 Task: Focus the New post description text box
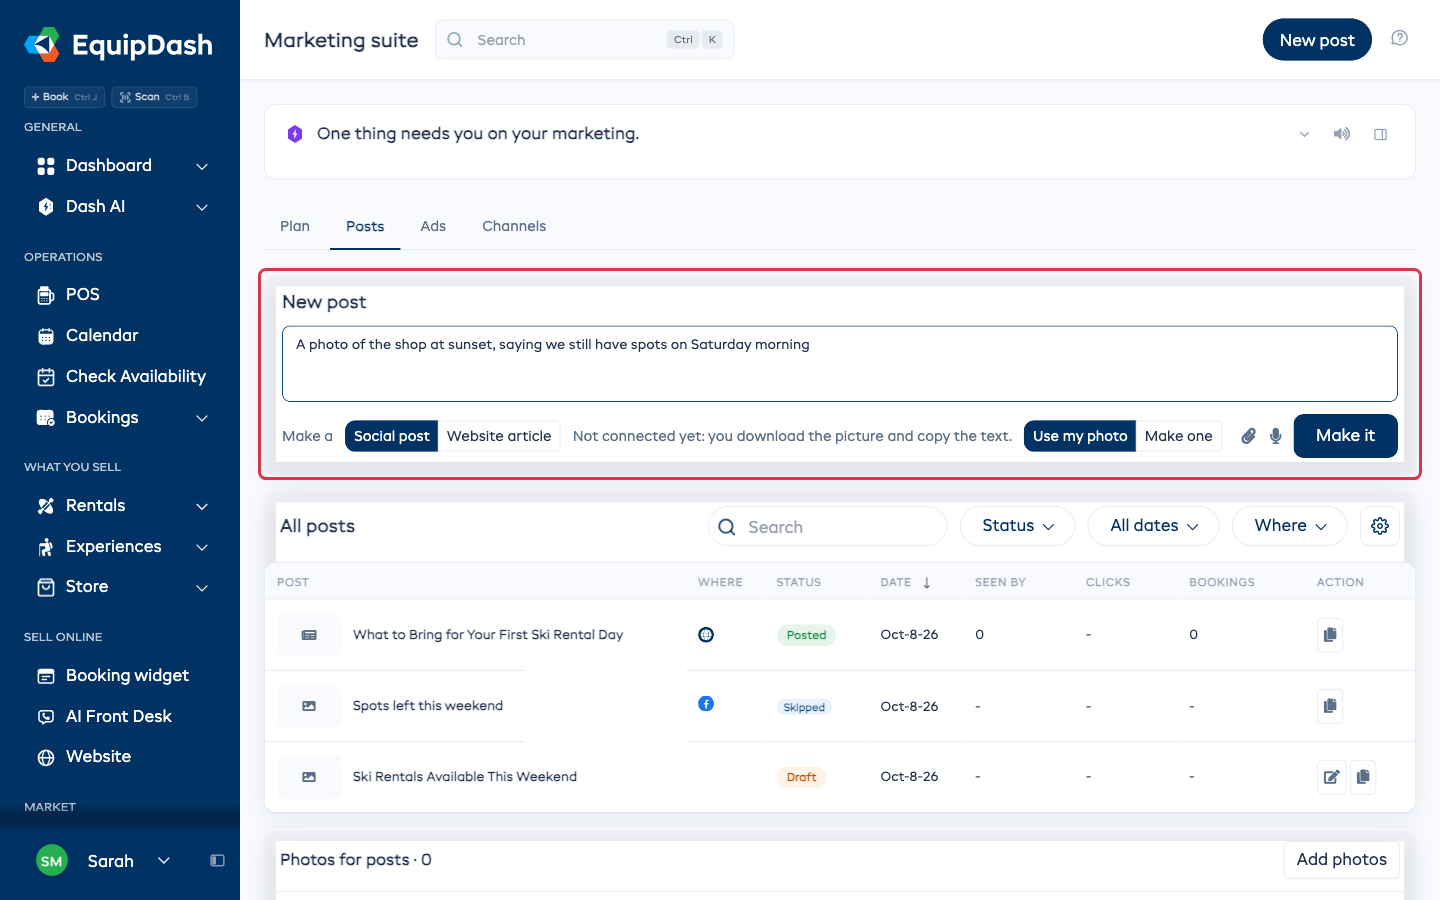click(840, 364)
